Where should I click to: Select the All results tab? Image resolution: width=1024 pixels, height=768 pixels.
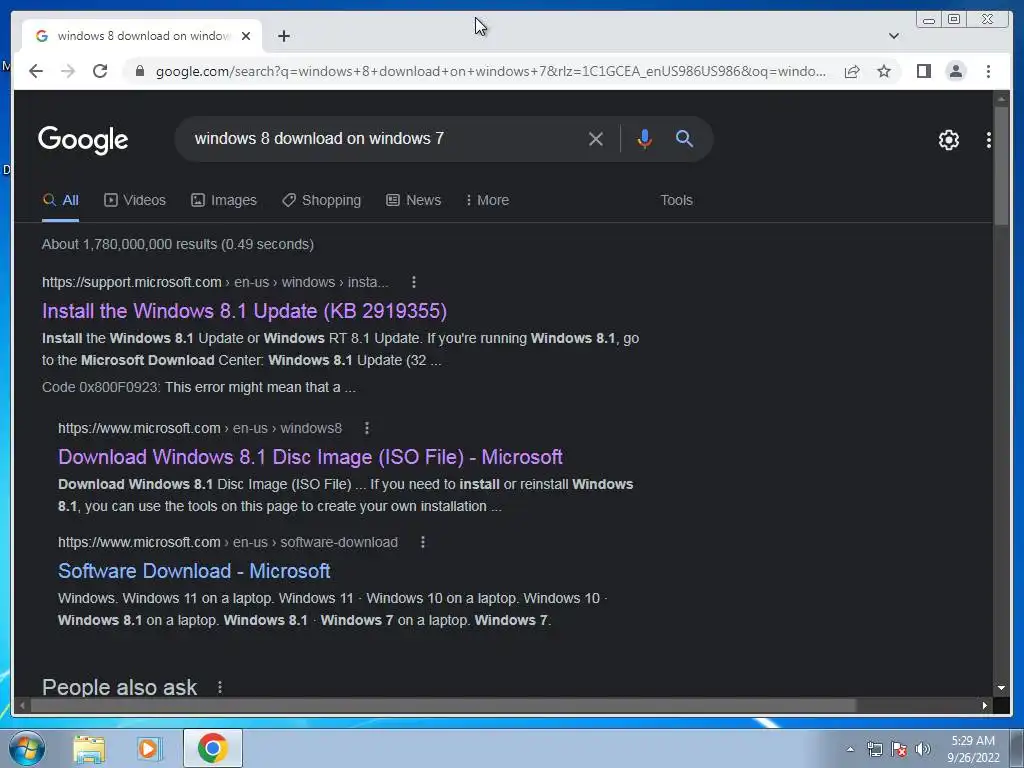click(61, 200)
